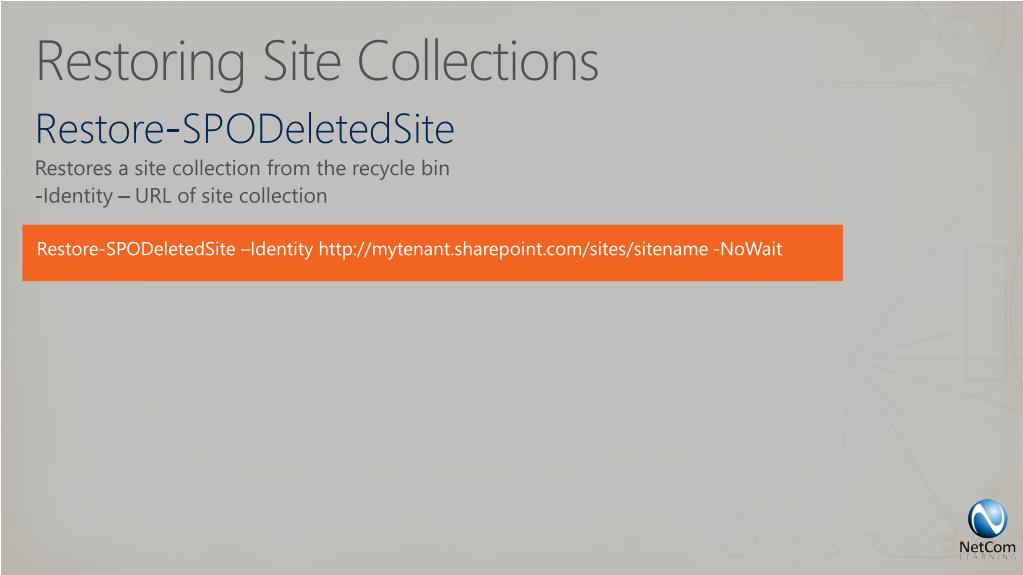Click the word 'URL' in the Identity line
Image resolution: width=1023 pixels, height=575 pixels.
153,196
